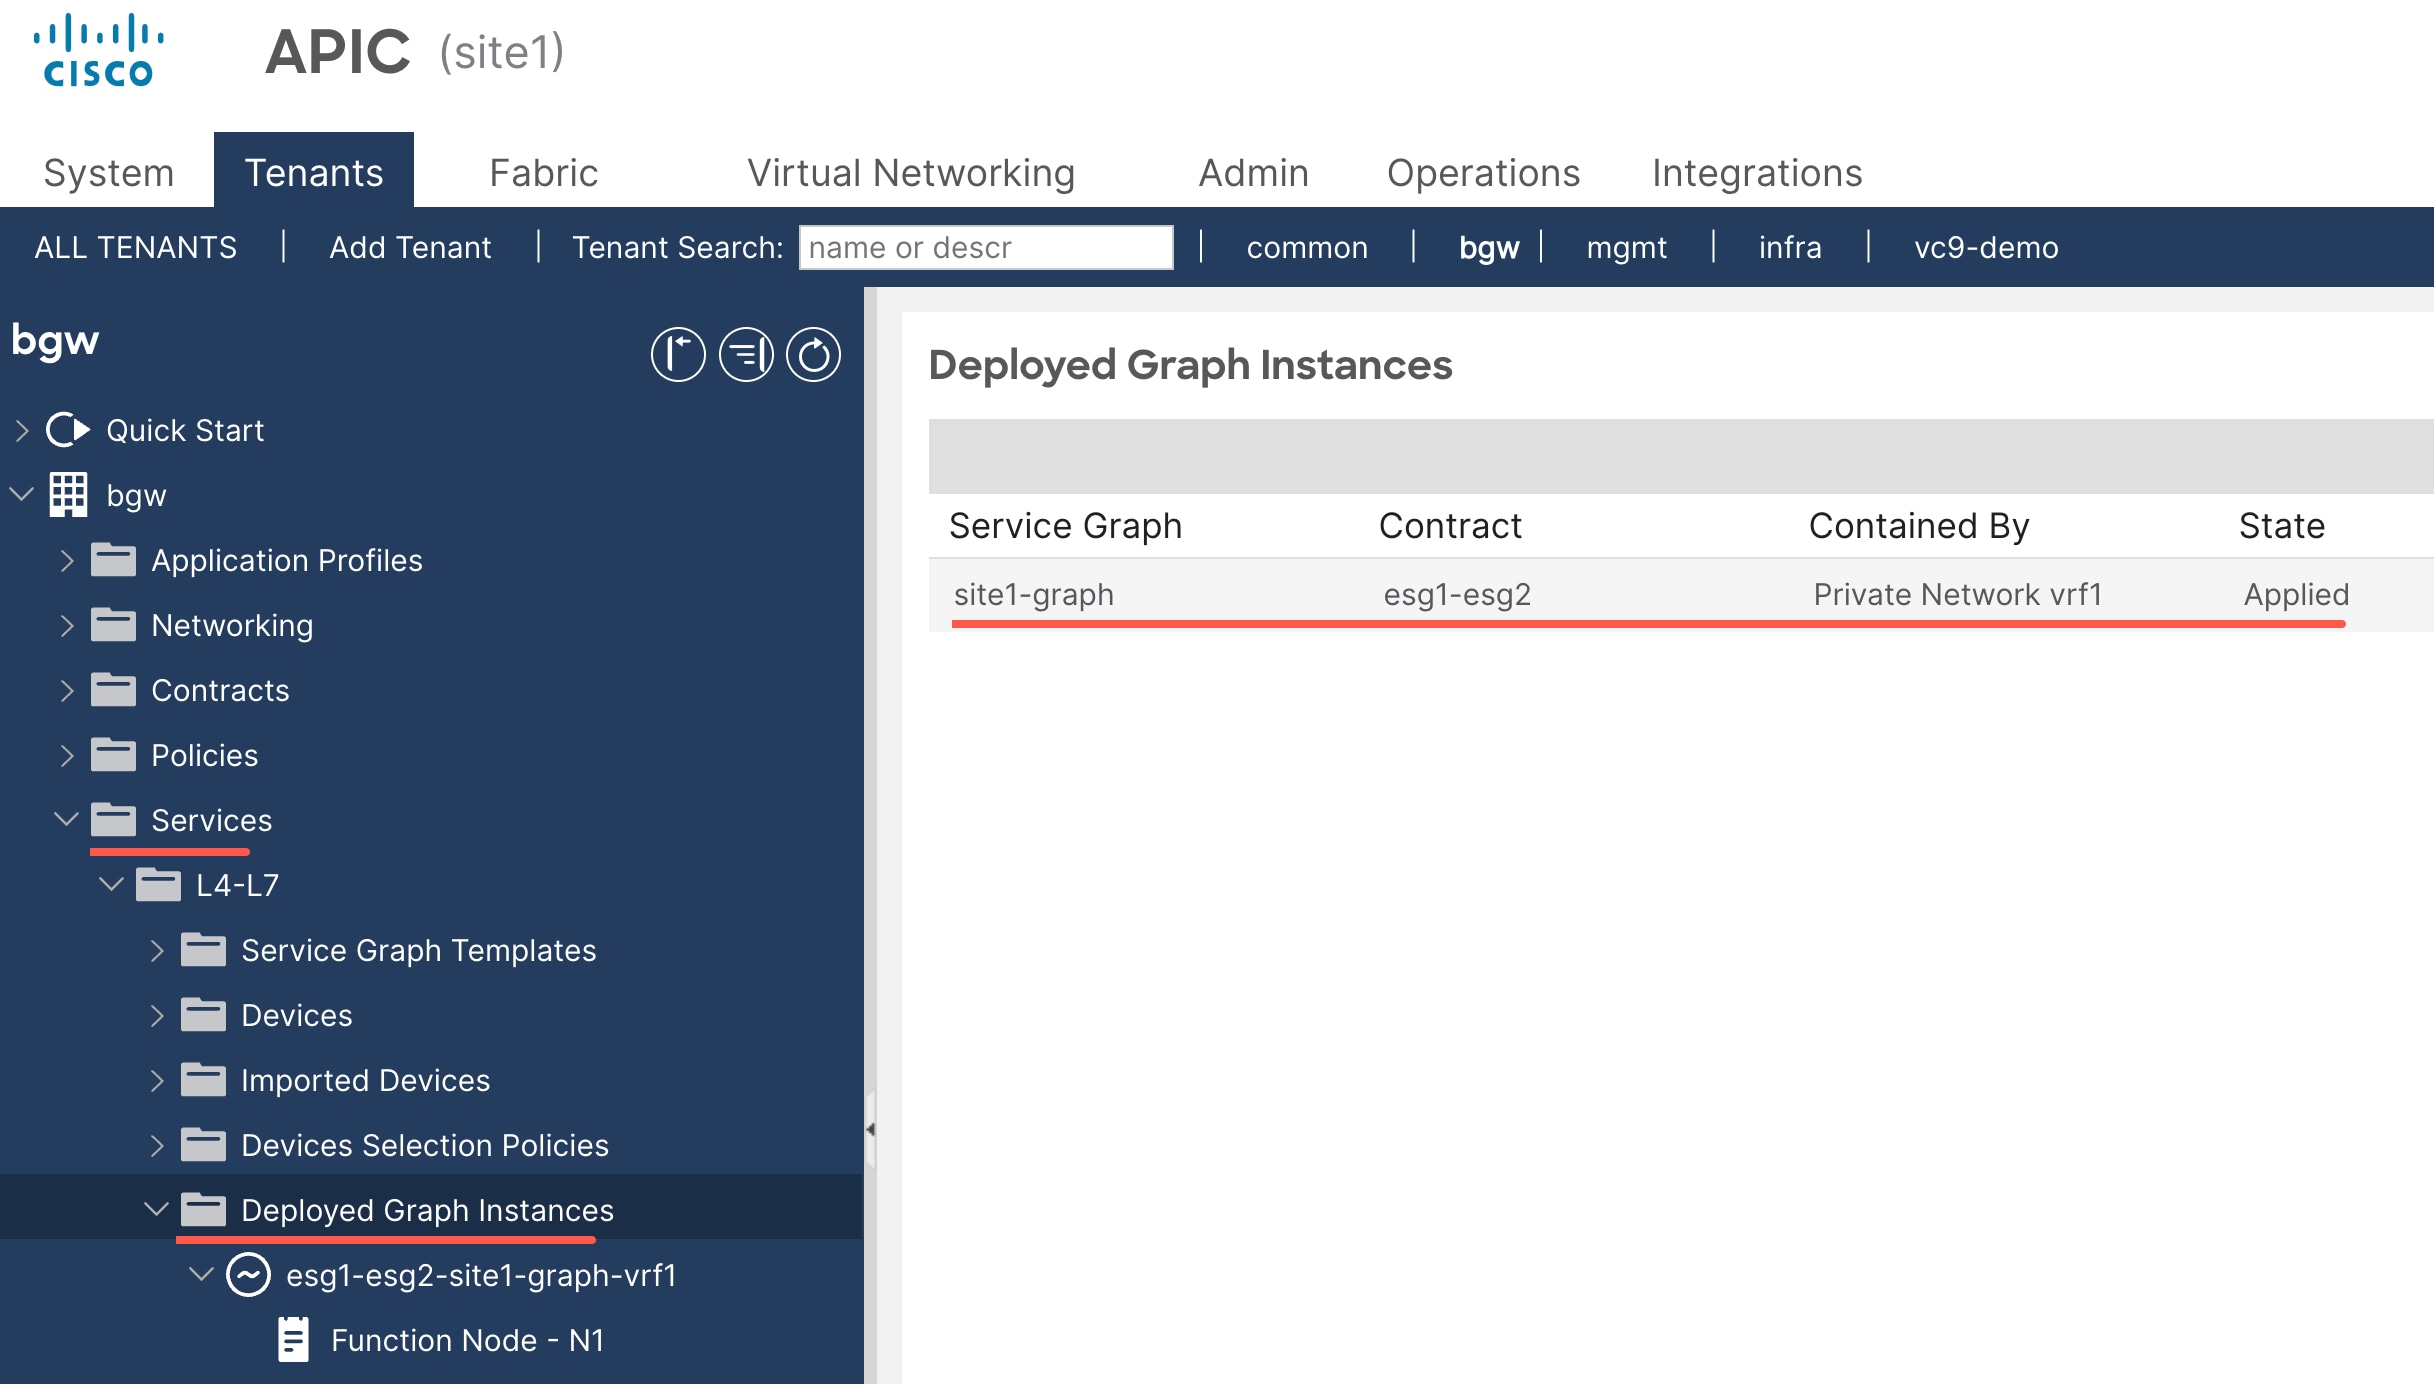Sort by Contained By column header
Image resolution: width=2434 pixels, height=1384 pixels.
click(1919, 526)
